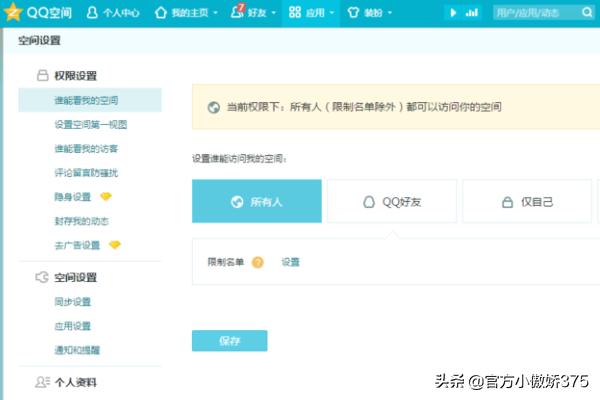Open 个人中心 in the top bar

pyautogui.click(x=113, y=13)
